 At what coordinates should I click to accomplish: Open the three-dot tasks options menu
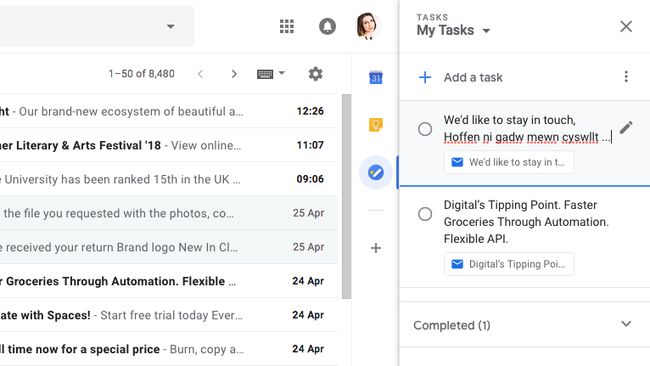point(626,77)
